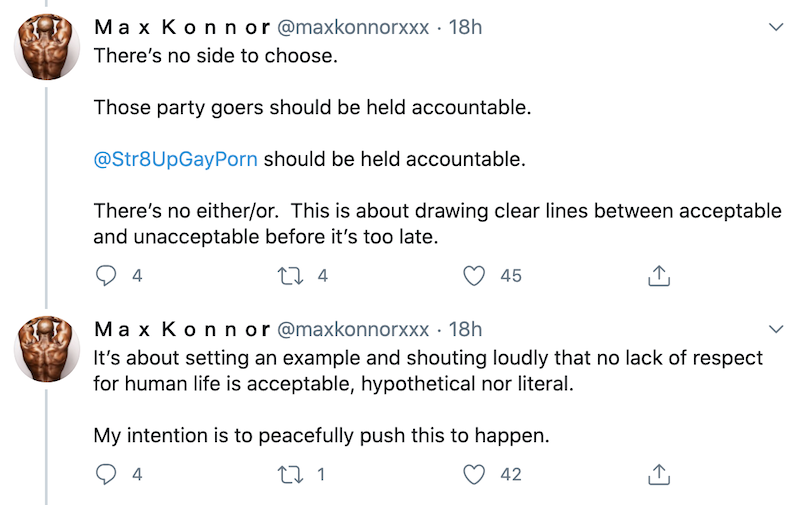Click the first tweet's 18h timestamp

(465, 28)
